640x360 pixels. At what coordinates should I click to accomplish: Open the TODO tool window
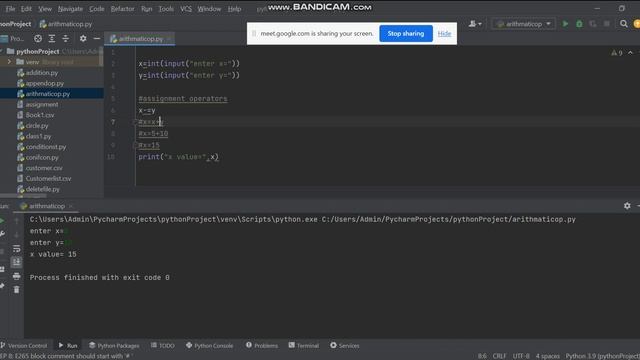click(162, 346)
